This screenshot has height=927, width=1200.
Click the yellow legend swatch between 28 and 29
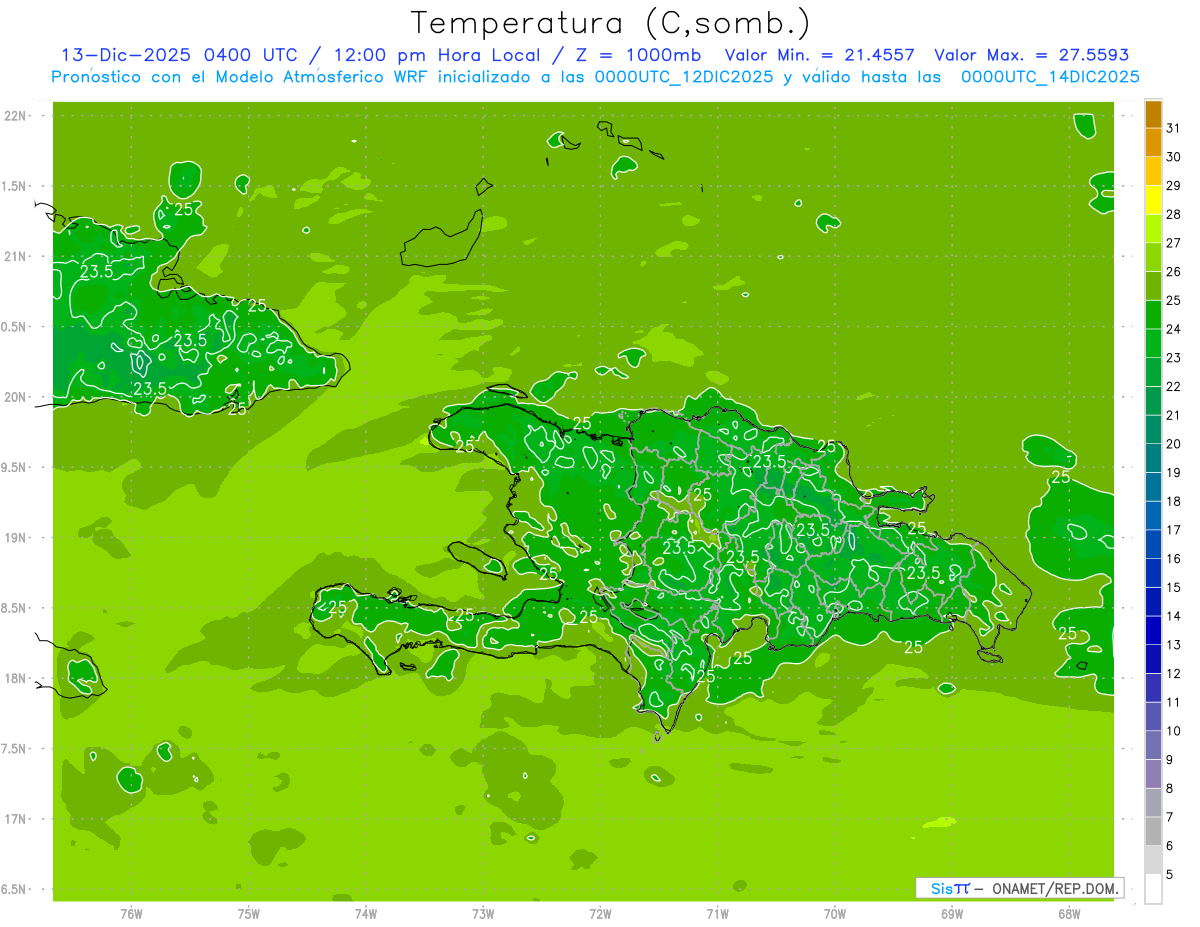coord(1153,200)
